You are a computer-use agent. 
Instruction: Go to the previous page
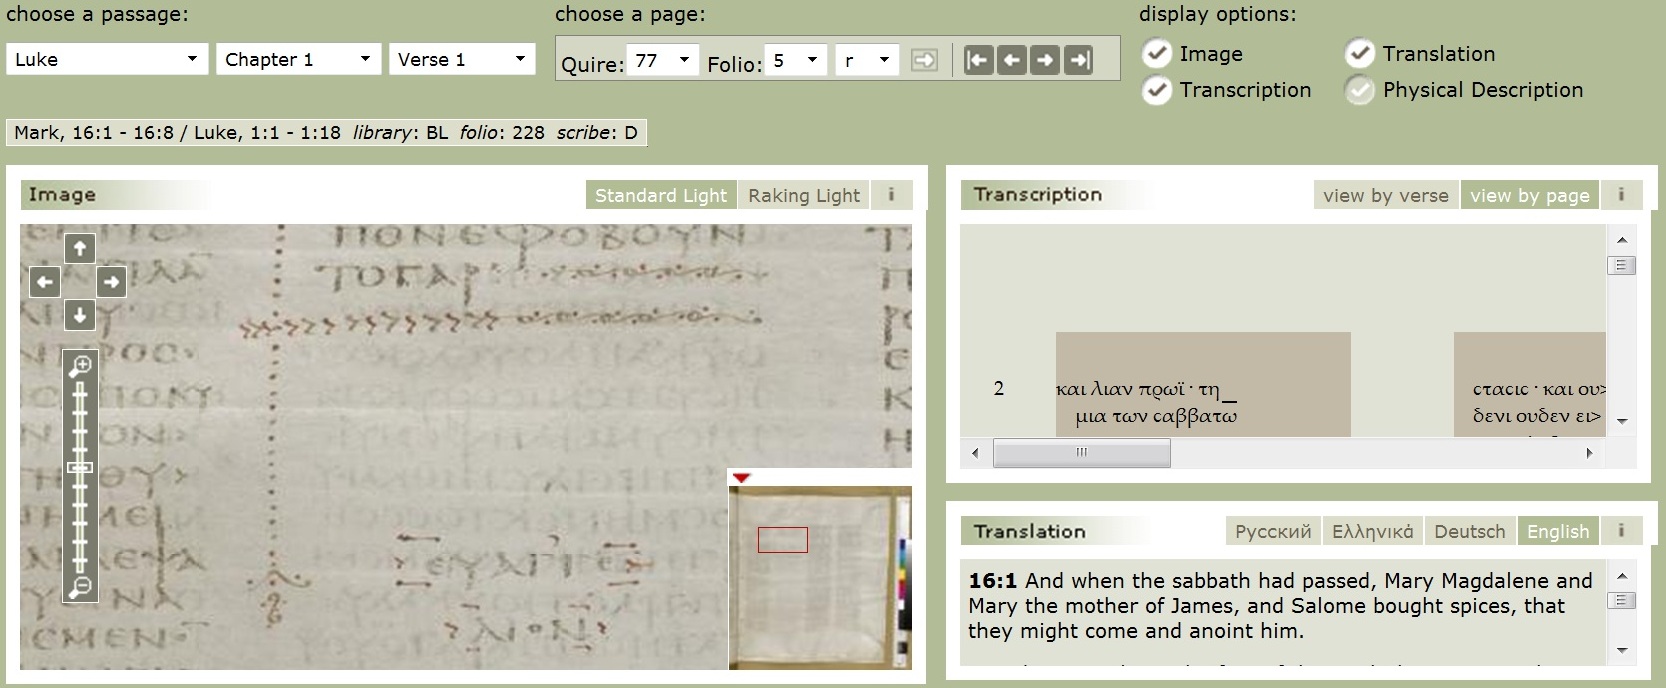(x=1011, y=60)
